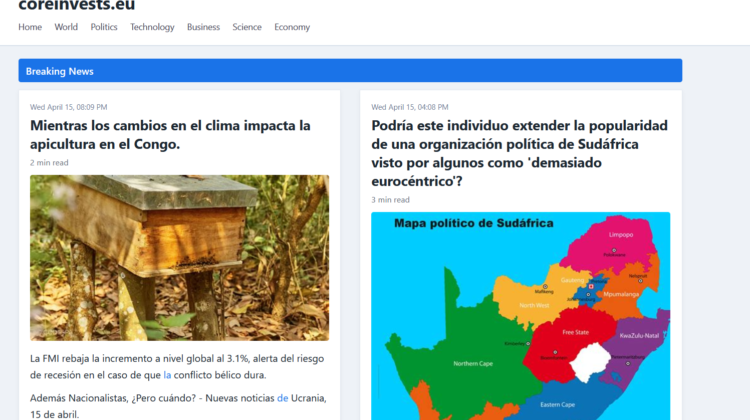Click the '2 min read' label
Image resolution: width=750 pixels, height=420 pixels.
[49, 162]
